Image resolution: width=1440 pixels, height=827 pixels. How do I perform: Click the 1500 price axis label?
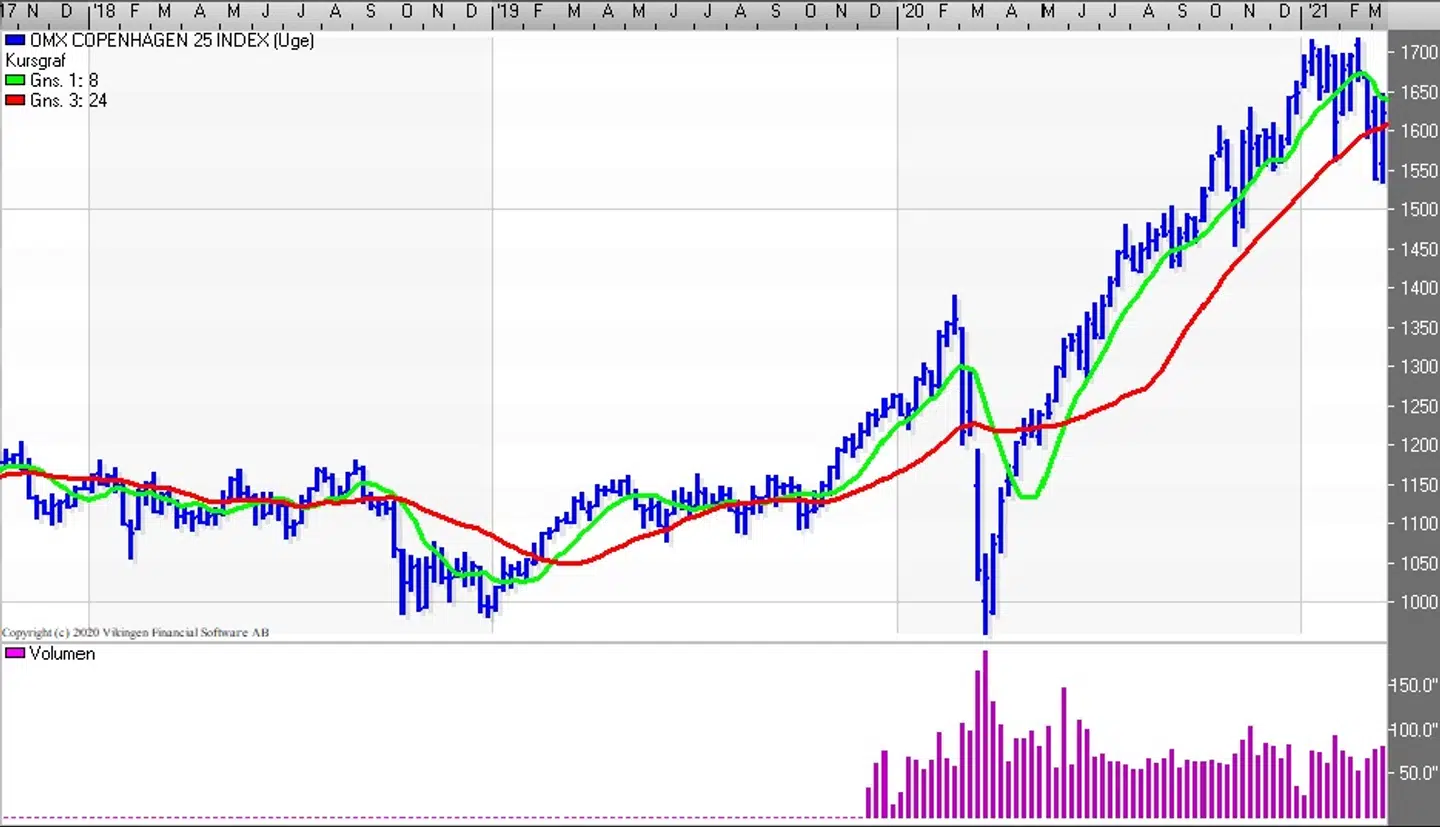pyautogui.click(x=1419, y=209)
